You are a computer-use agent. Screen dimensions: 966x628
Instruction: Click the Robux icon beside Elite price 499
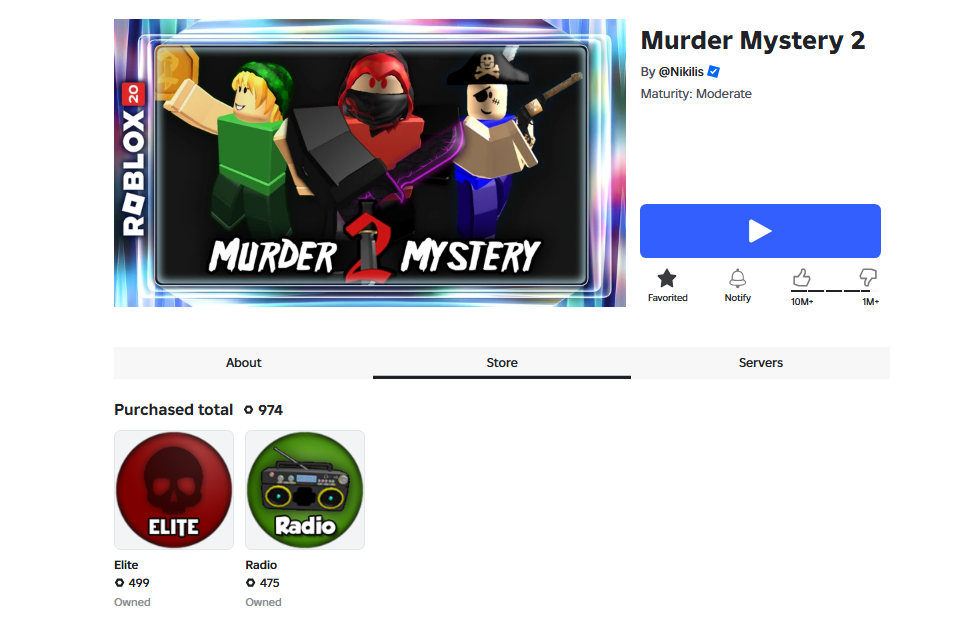(120, 582)
